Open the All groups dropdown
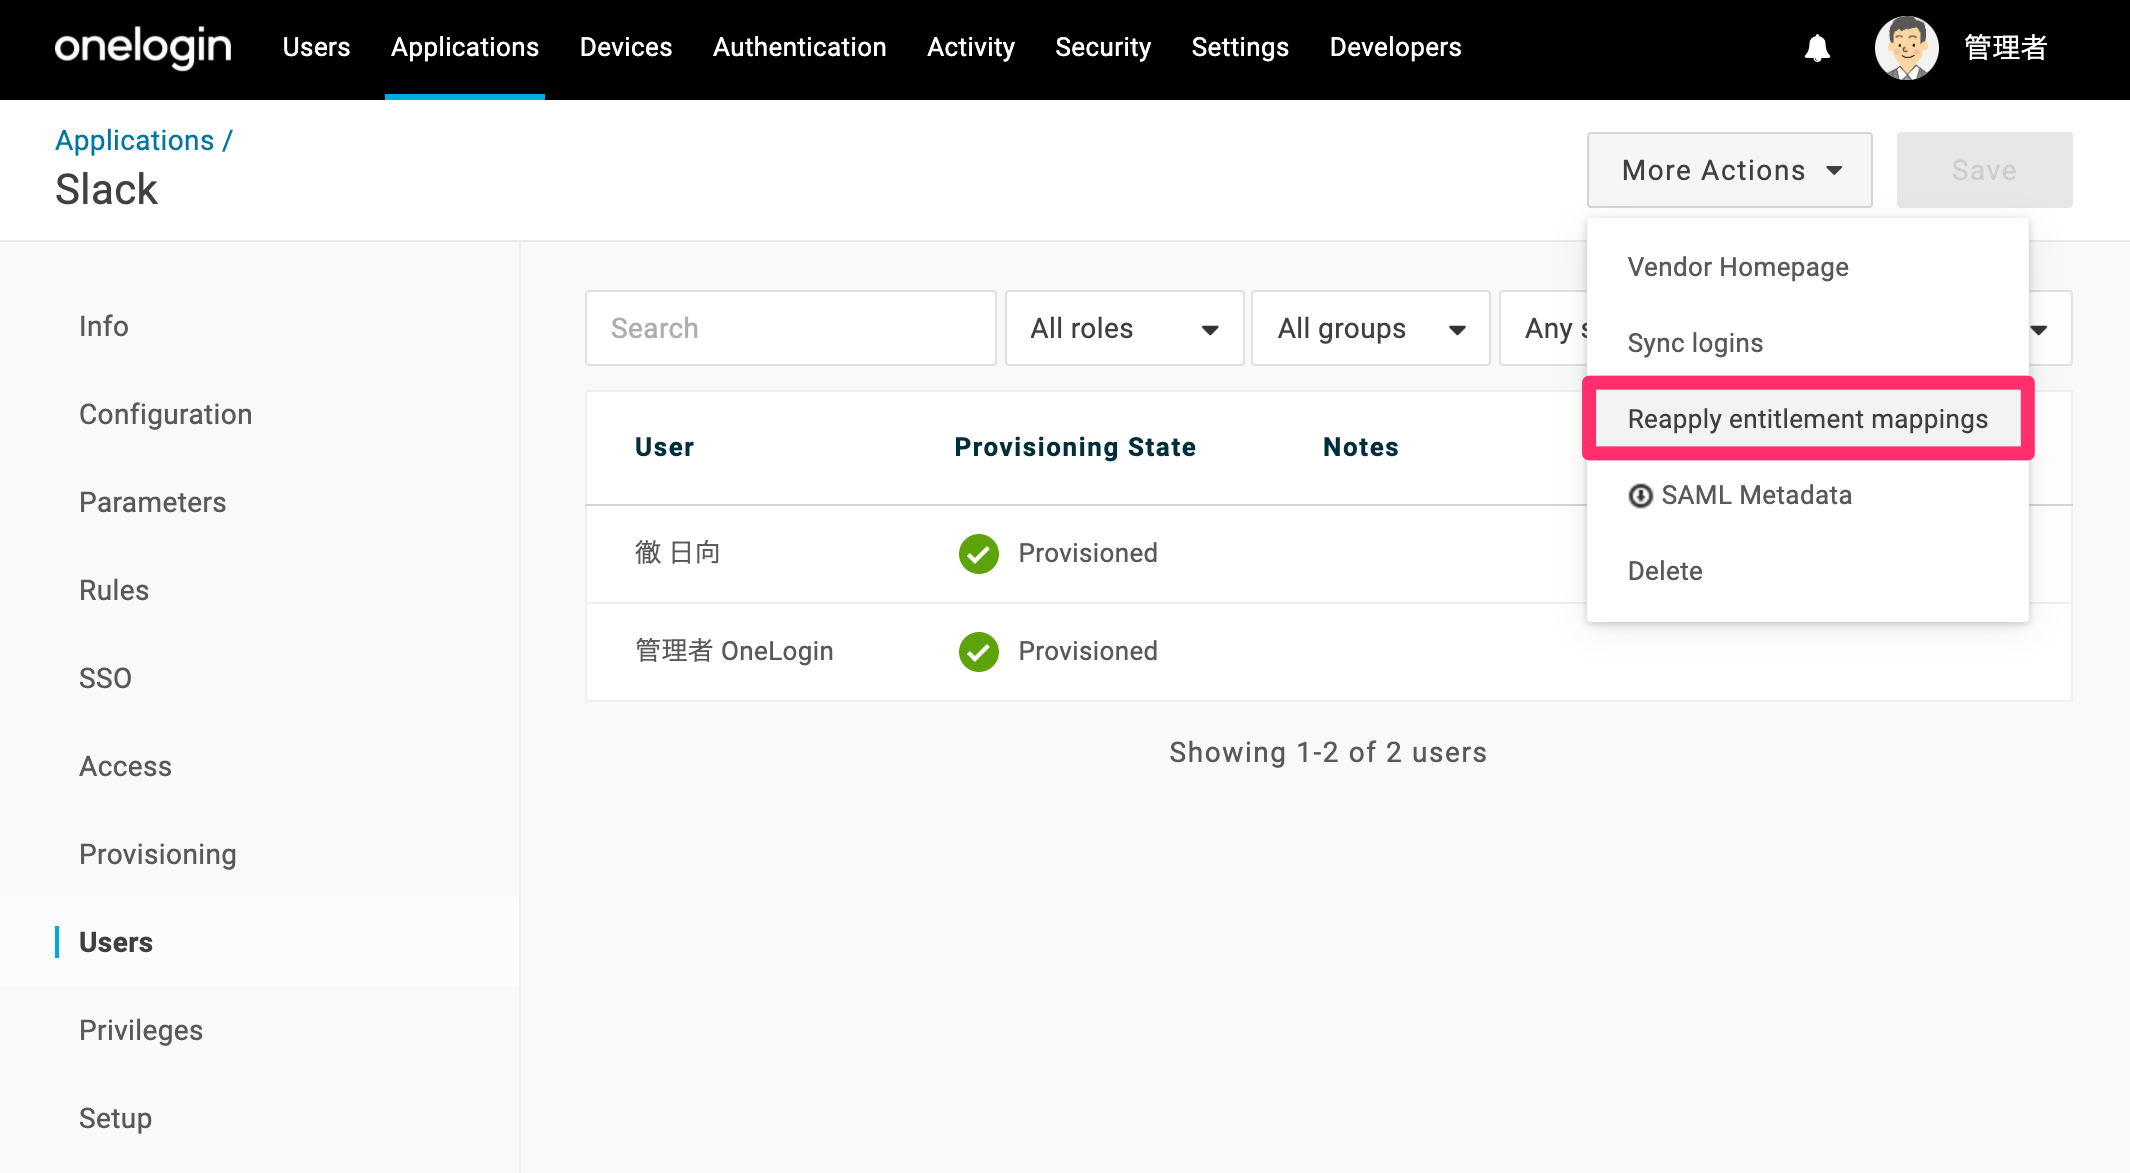The image size is (2130, 1173). pyautogui.click(x=1371, y=328)
